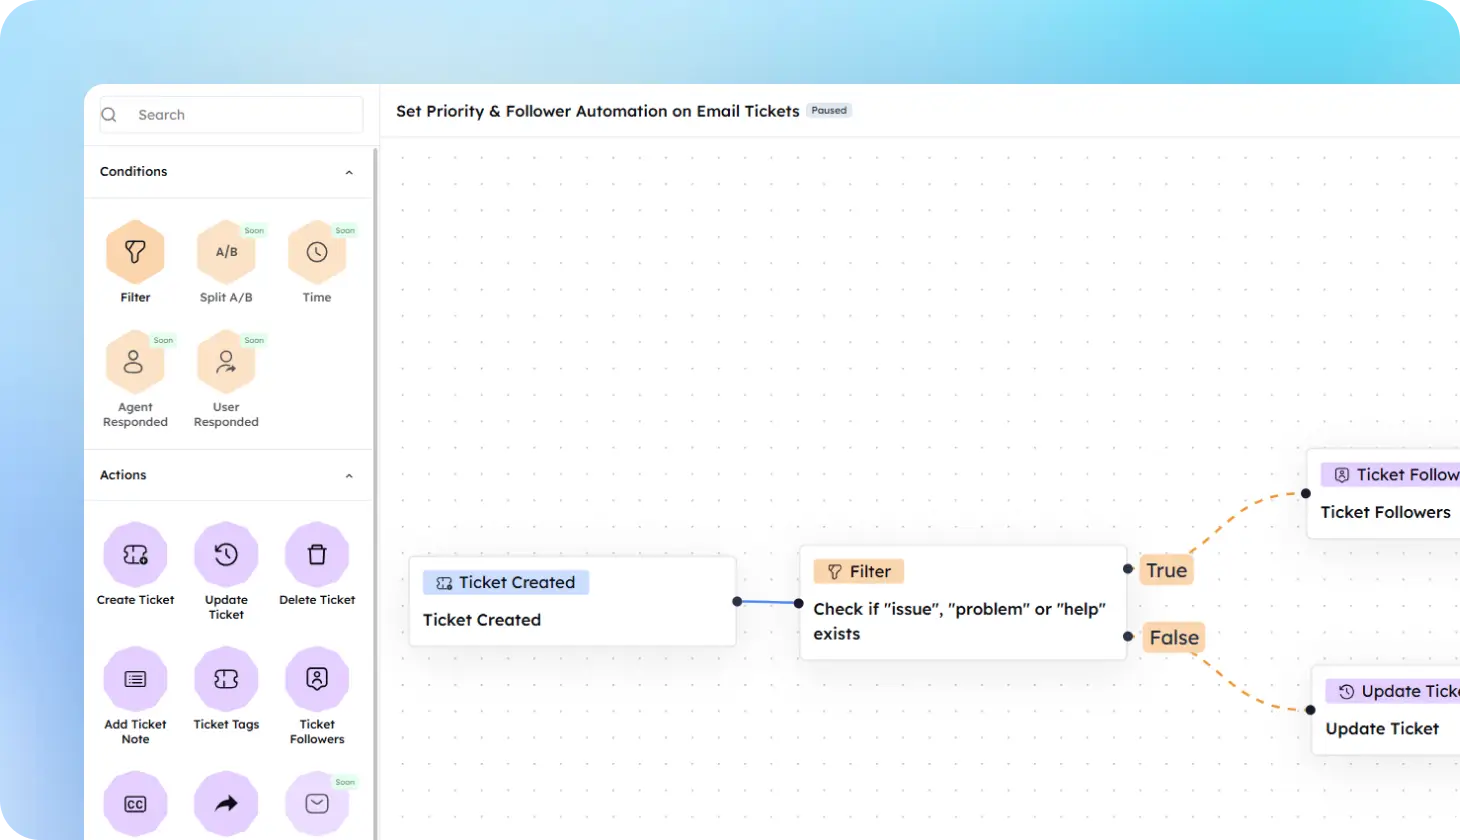Image resolution: width=1460 pixels, height=840 pixels.
Task: Select the Add Ticket Note action icon
Action: click(135, 679)
